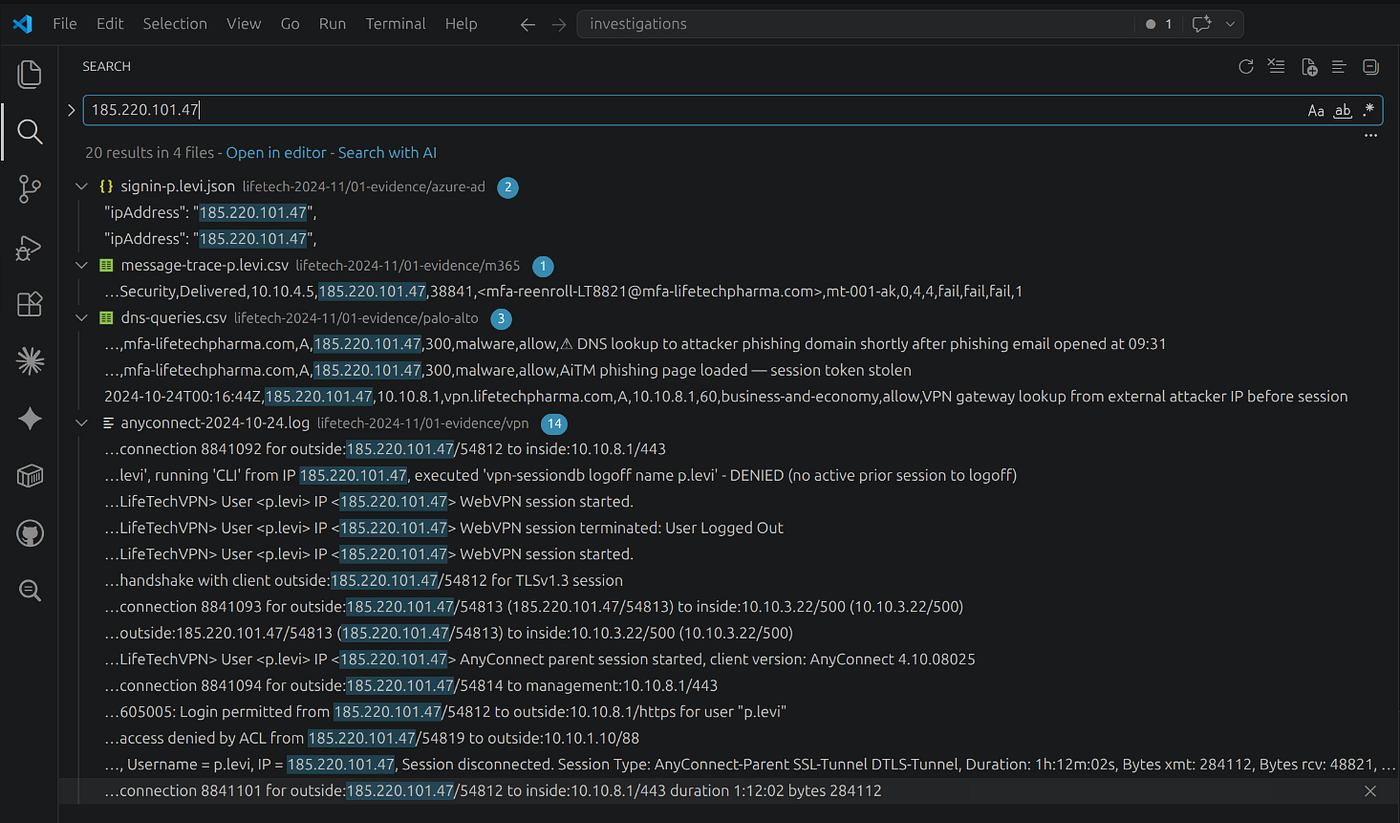Collapse anyconnect-2024-10-24.log results

[x=81, y=423]
